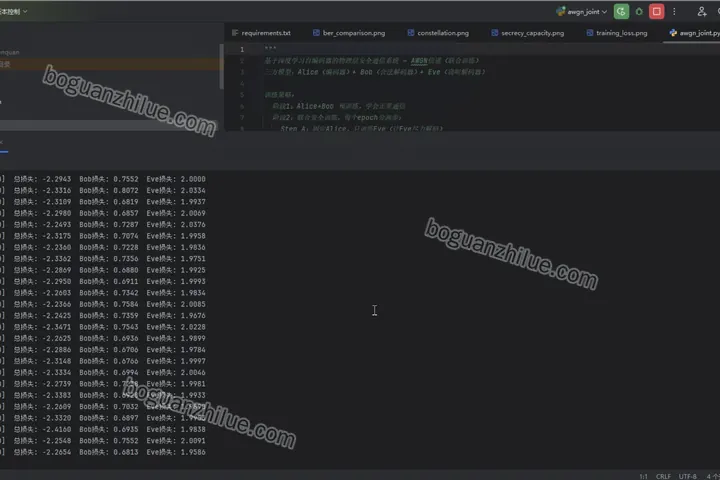
Task: Click total loss value -2.2943 in console
Action: click(x=56, y=179)
